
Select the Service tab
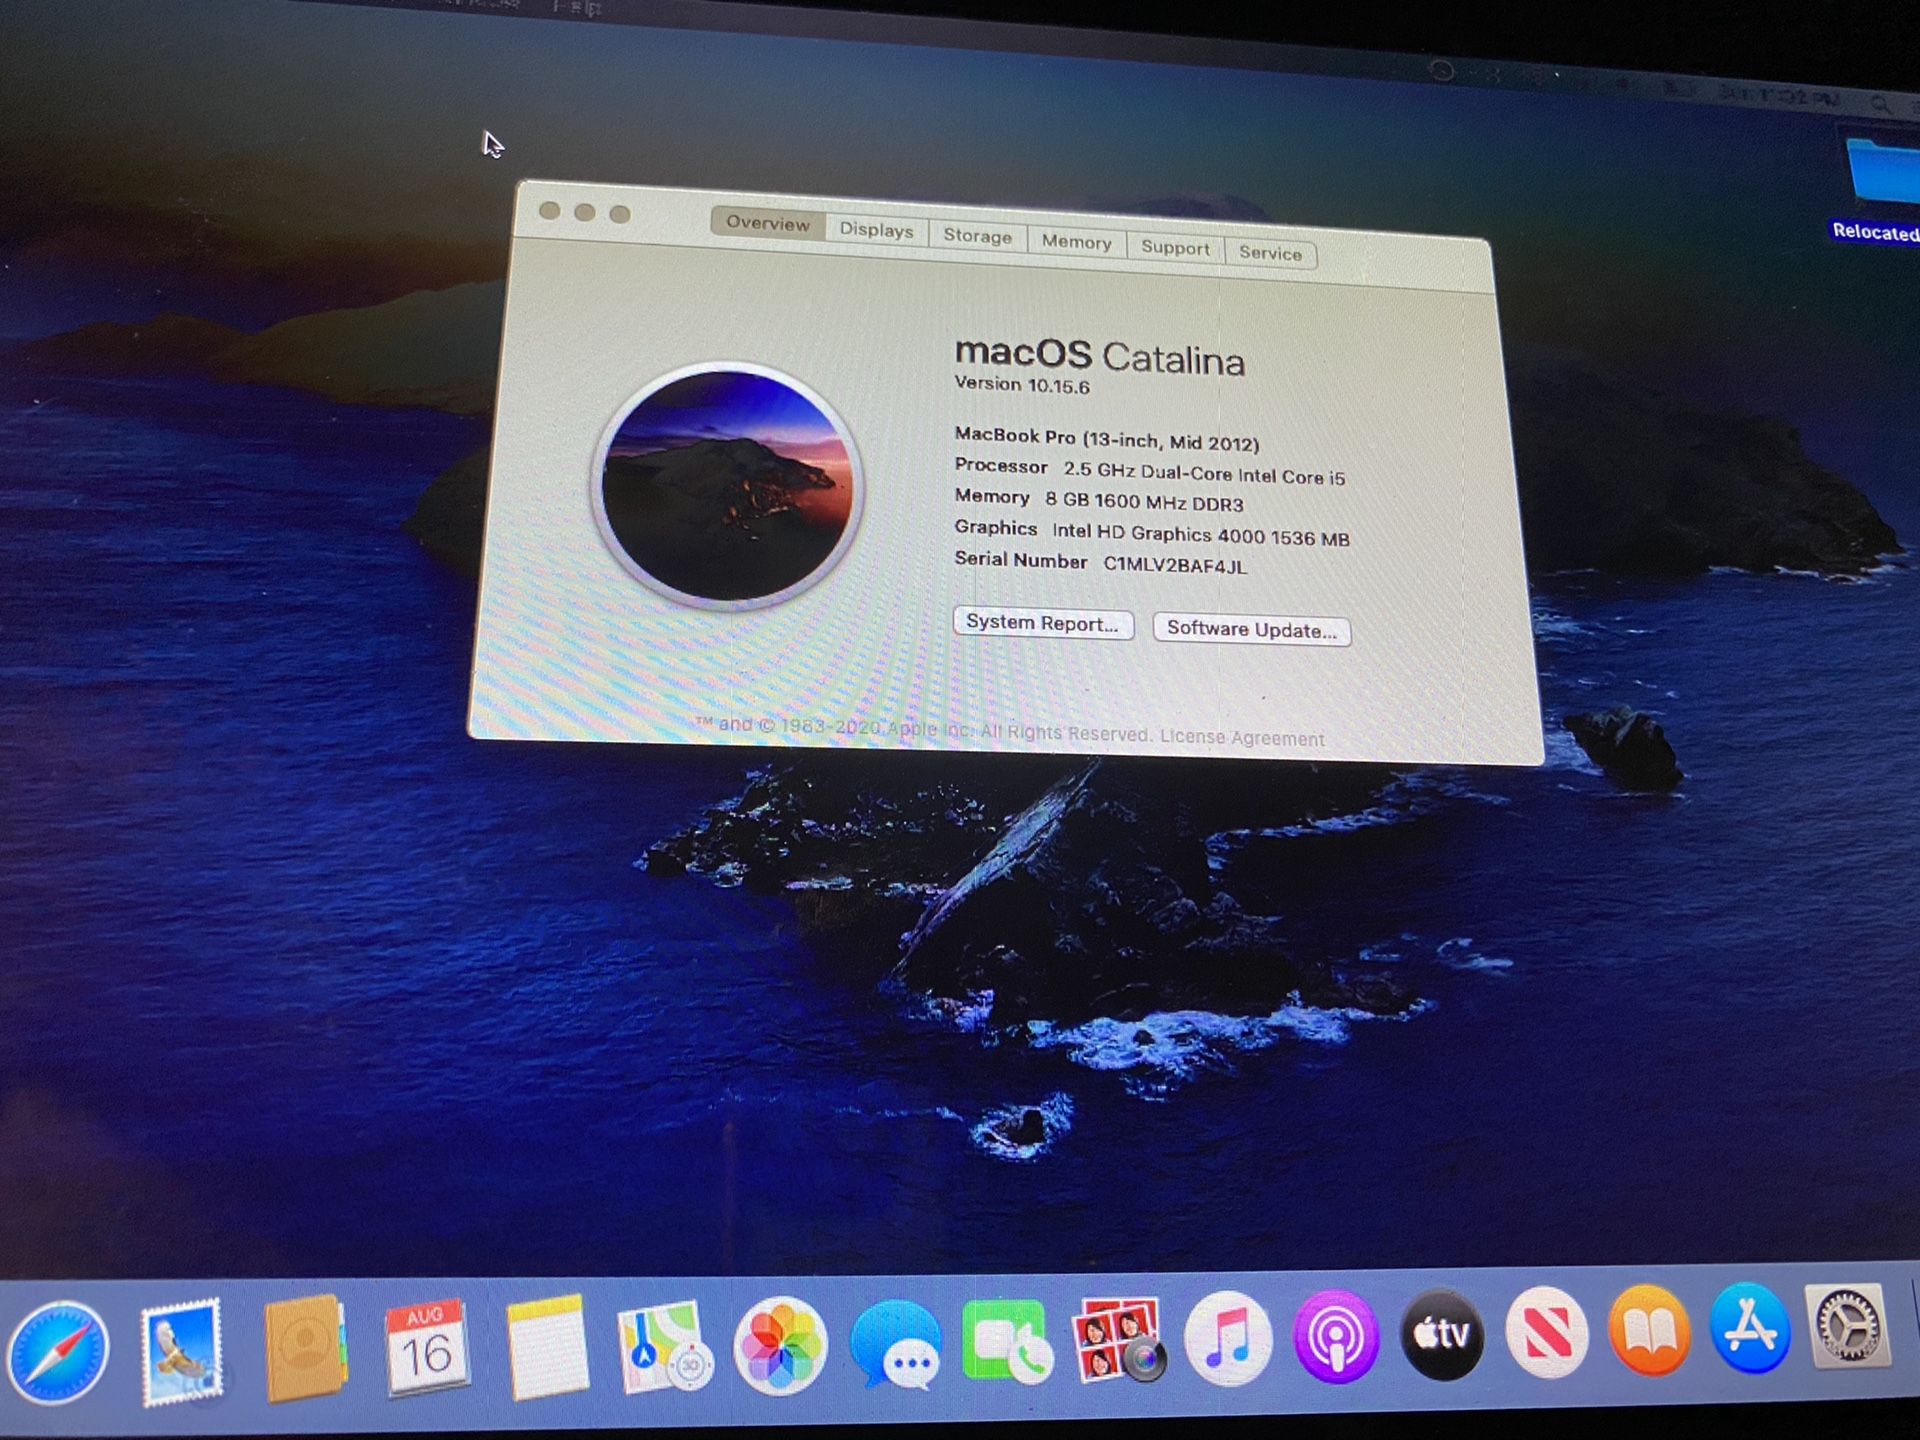[1269, 253]
